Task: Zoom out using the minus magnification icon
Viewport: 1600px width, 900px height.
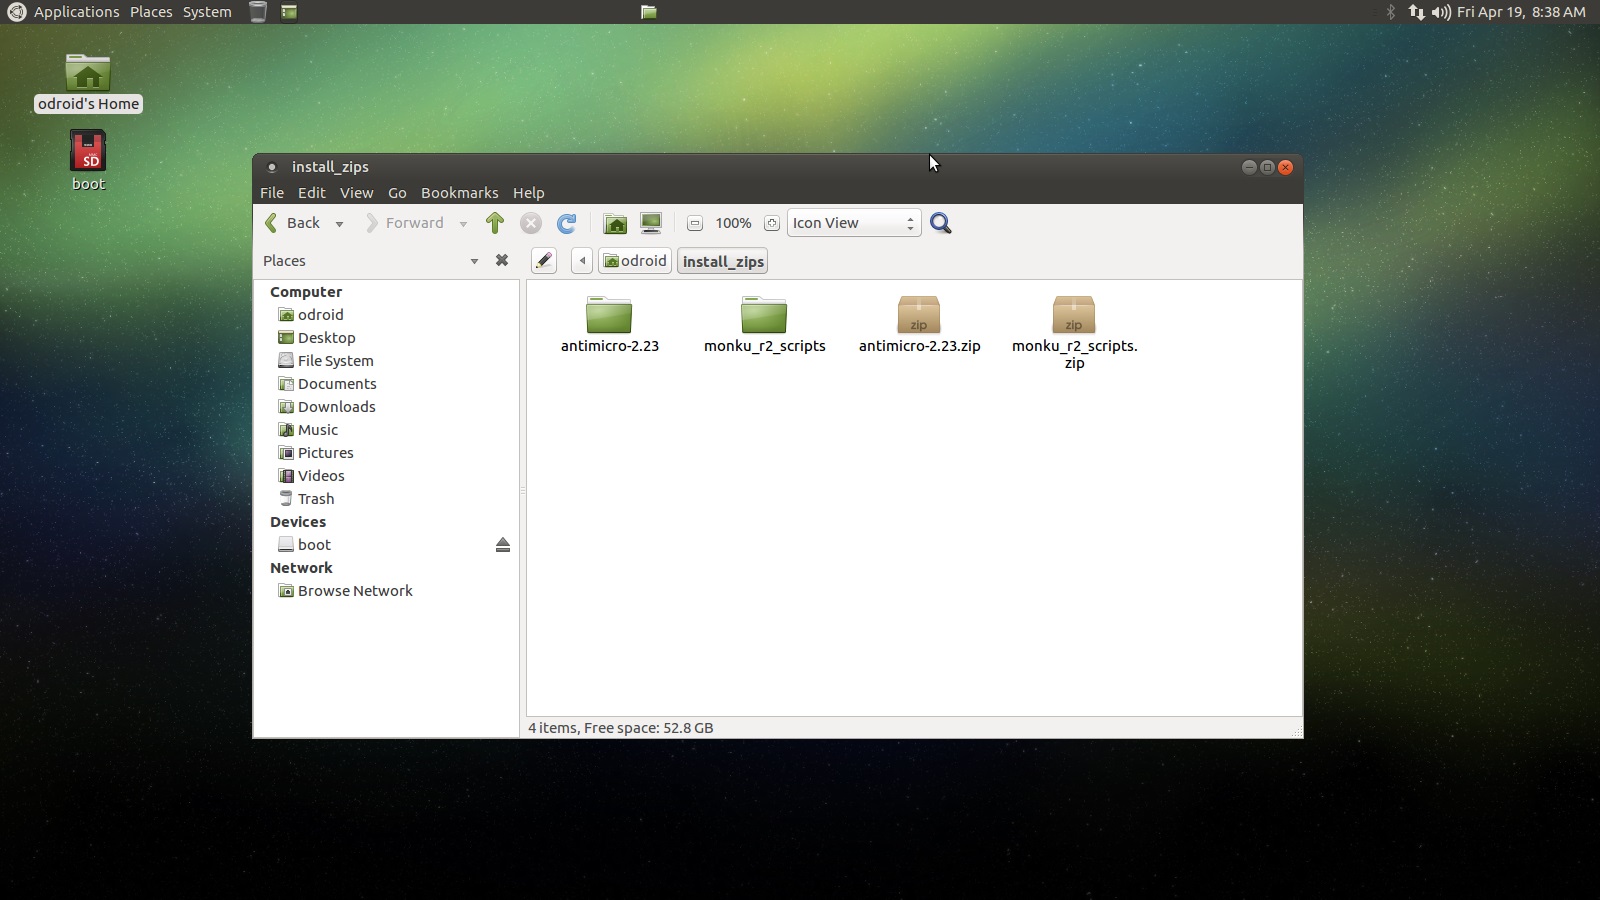Action: click(x=694, y=223)
